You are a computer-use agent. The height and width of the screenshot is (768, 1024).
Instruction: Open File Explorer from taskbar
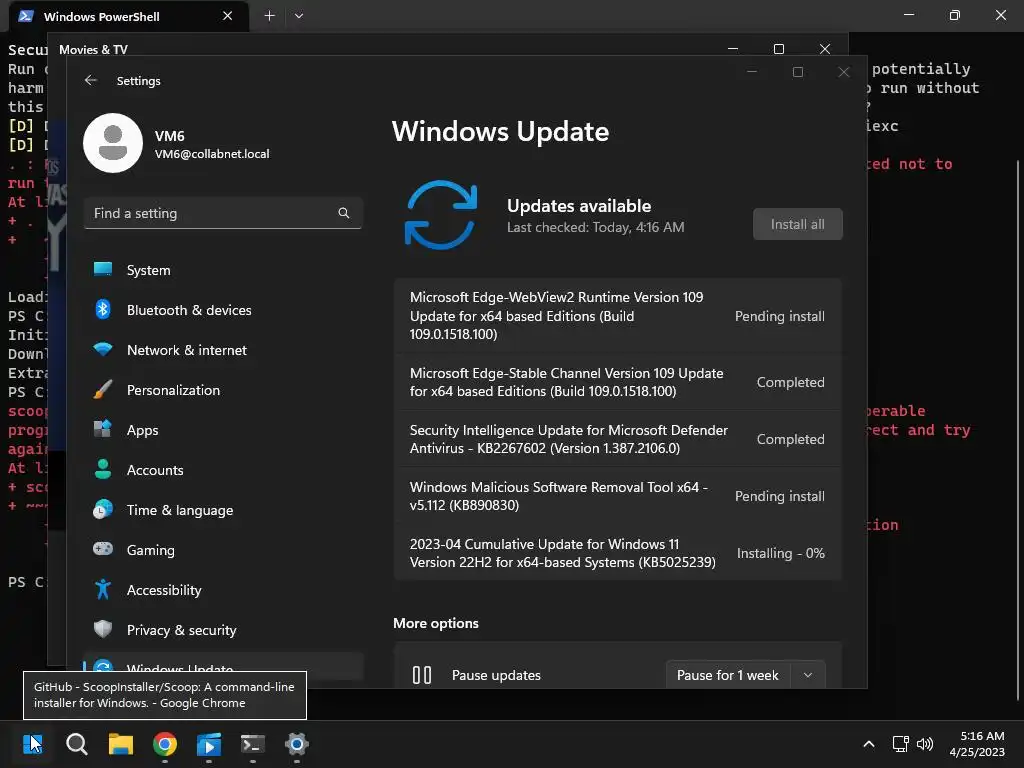pos(120,744)
